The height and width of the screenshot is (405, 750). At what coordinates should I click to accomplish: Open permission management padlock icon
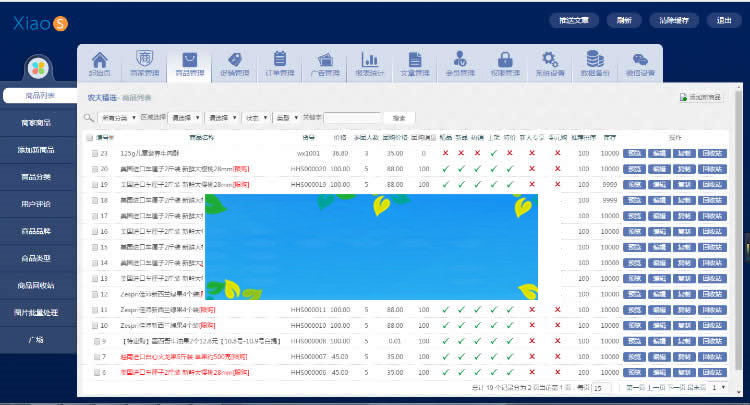[x=504, y=60]
